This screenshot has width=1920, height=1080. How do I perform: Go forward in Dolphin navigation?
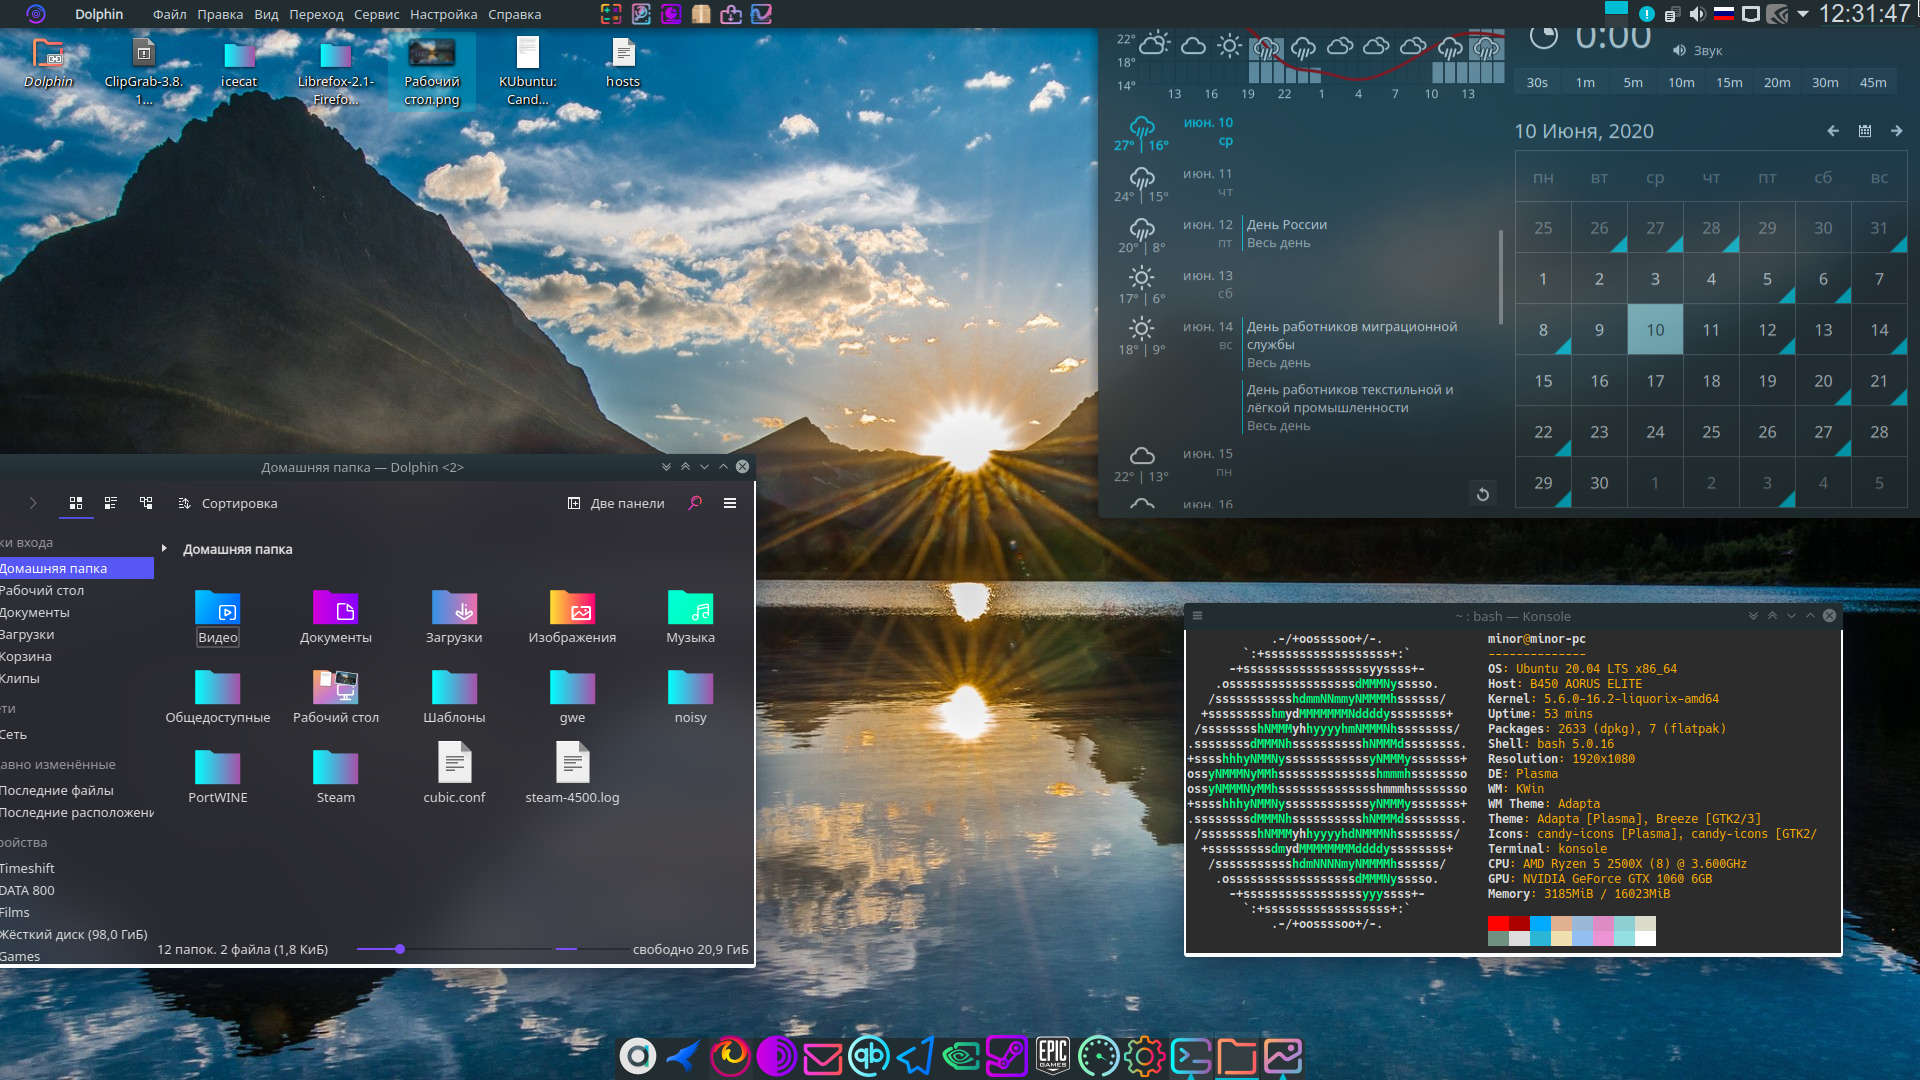(x=33, y=503)
